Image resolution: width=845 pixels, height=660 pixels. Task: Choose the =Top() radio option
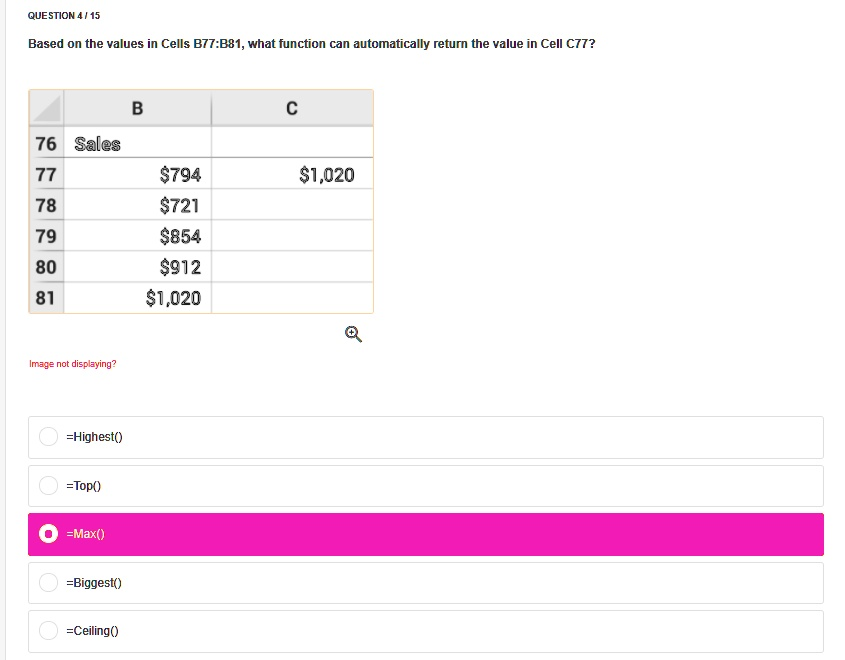point(49,486)
